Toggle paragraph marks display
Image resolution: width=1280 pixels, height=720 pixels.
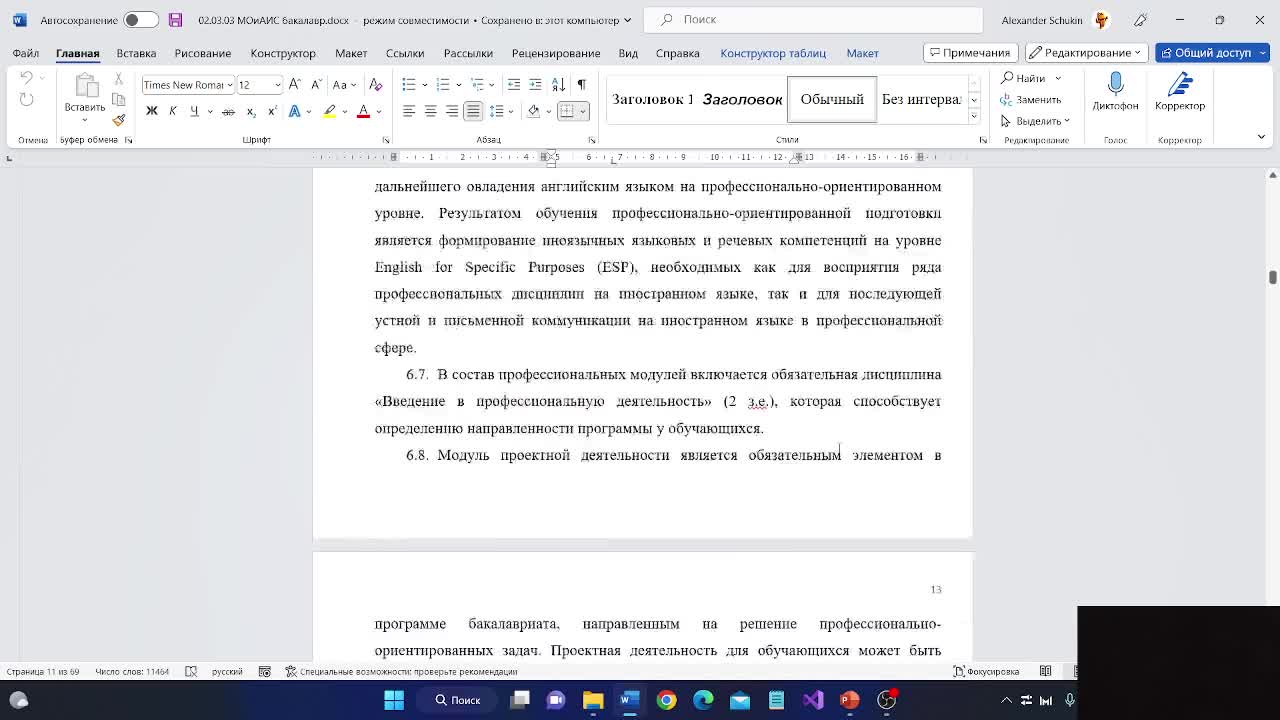point(581,85)
